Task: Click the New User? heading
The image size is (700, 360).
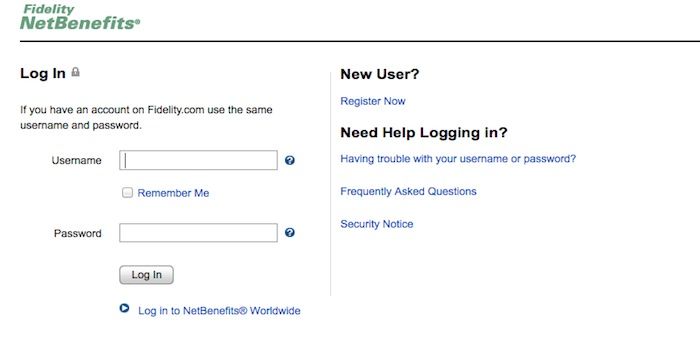Action: point(380,74)
